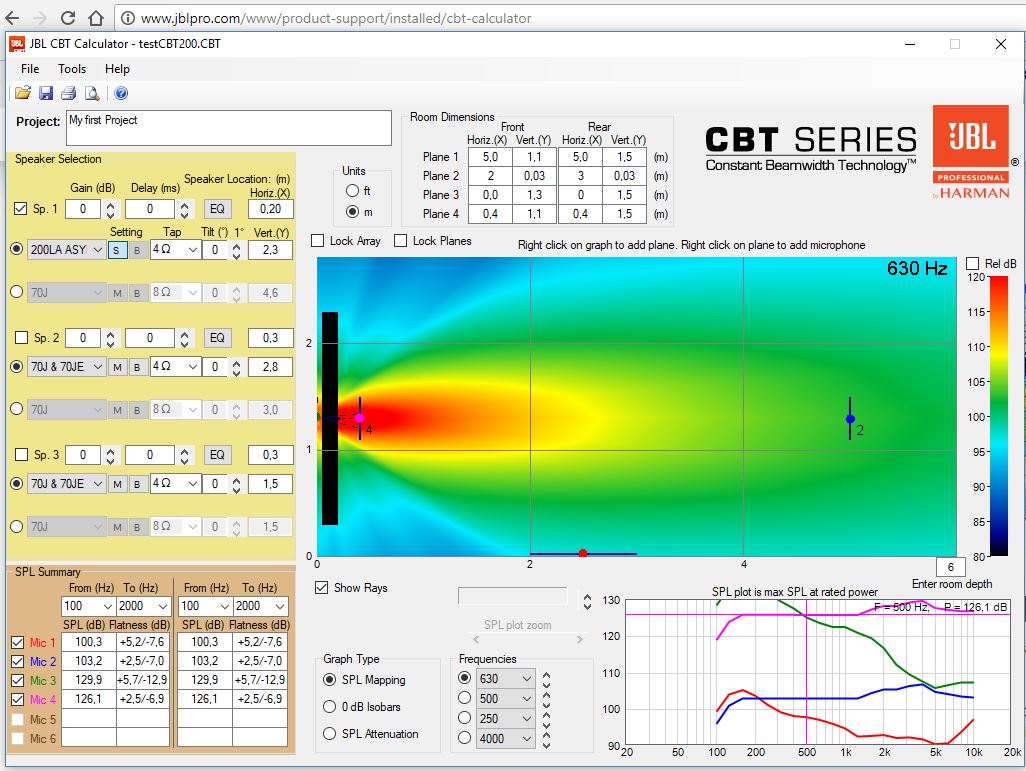Image resolution: width=1026 pixels, height=771 pixels.
Task: Click blue Mic 2 marker on graph
Action: (850, 418)
